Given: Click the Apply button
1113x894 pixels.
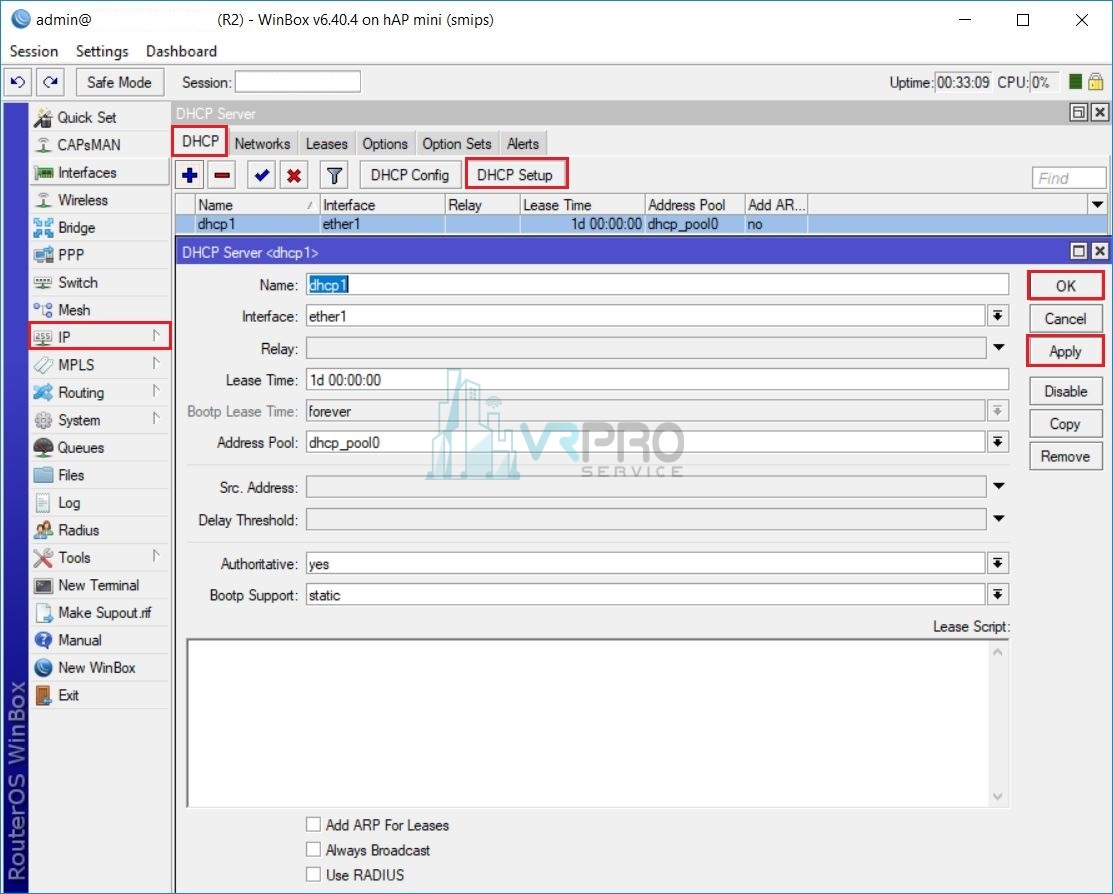Looking at the screenshot, I should 1065,351.
